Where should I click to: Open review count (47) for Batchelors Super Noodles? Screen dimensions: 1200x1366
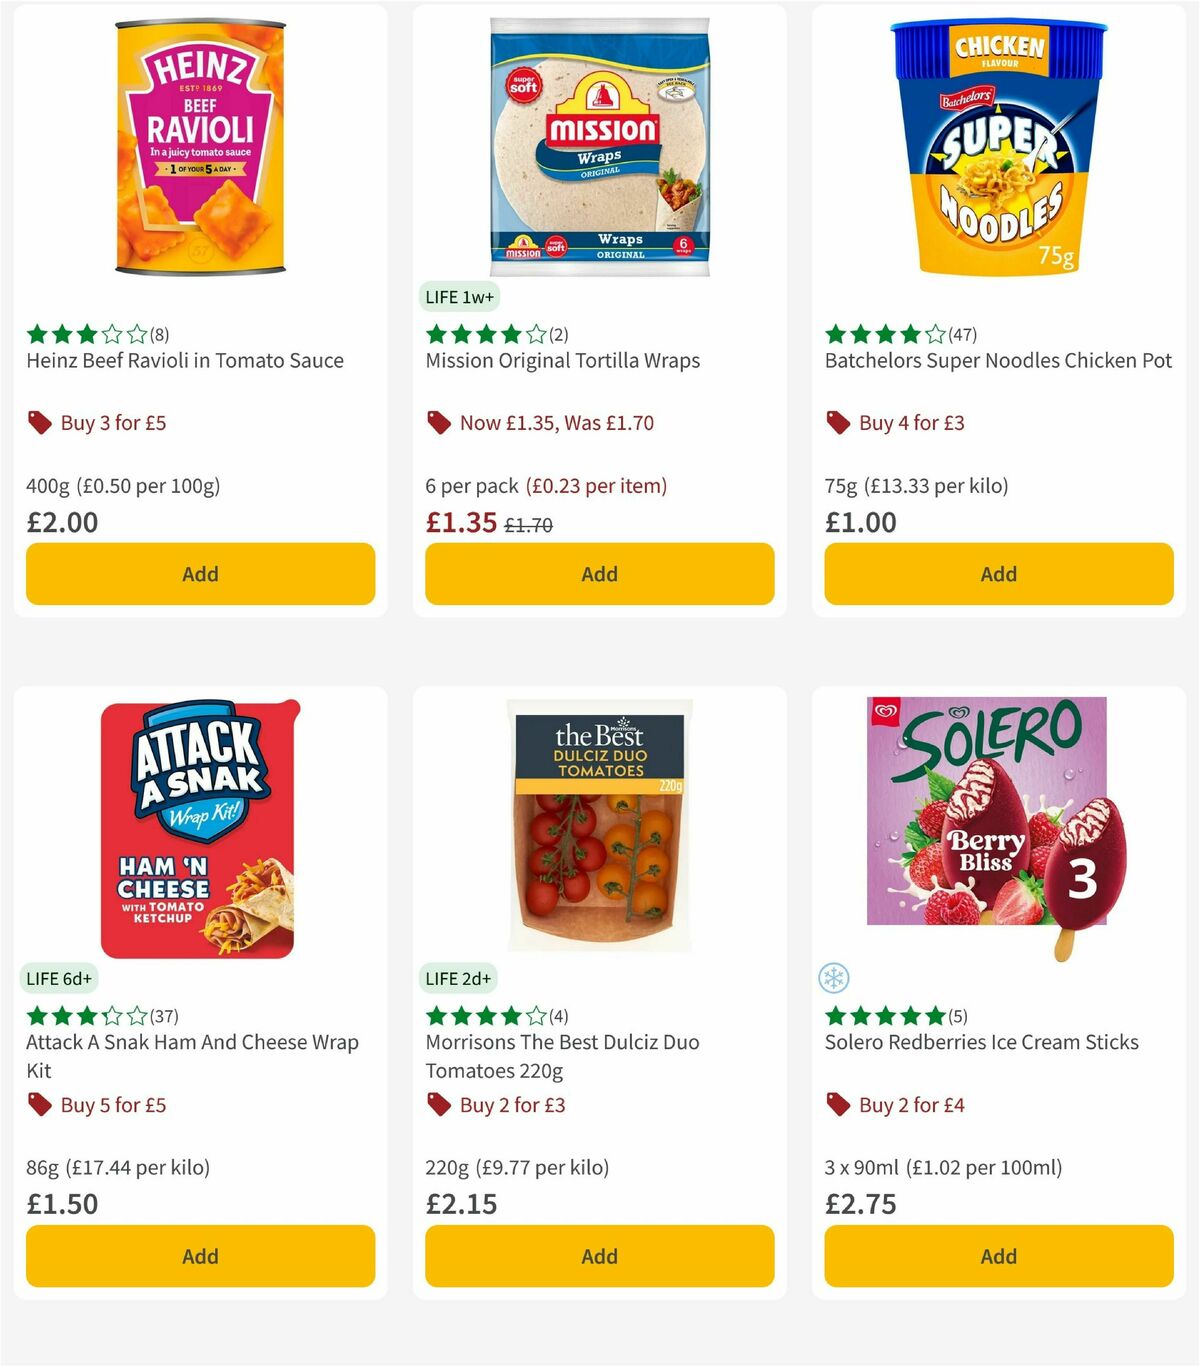point(964,334)
